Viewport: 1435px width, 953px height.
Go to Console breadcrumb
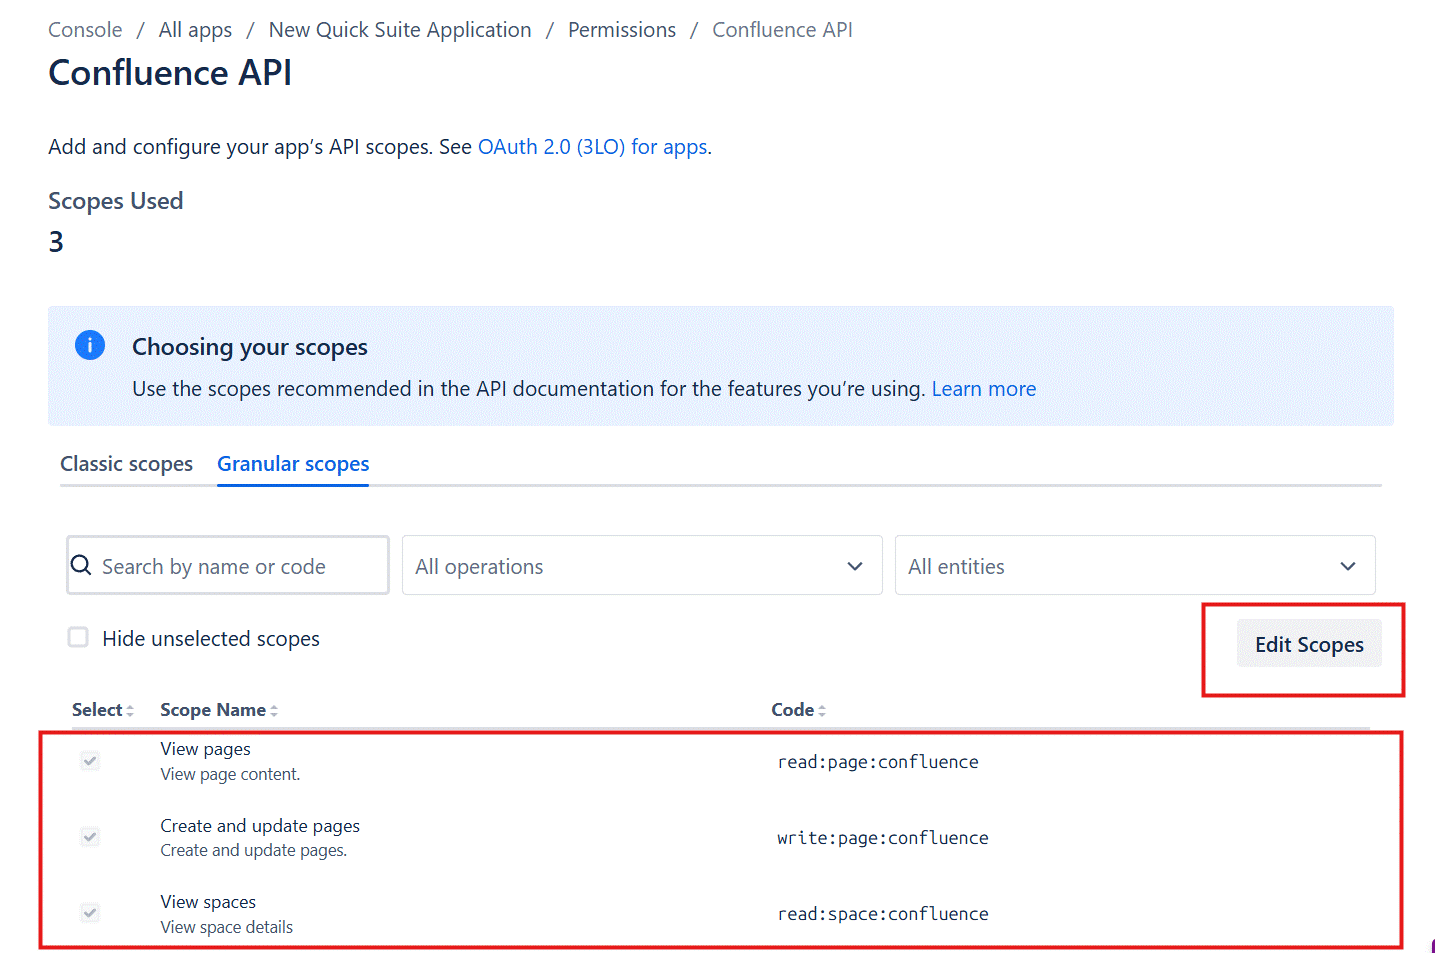click(x=85, y=30)
